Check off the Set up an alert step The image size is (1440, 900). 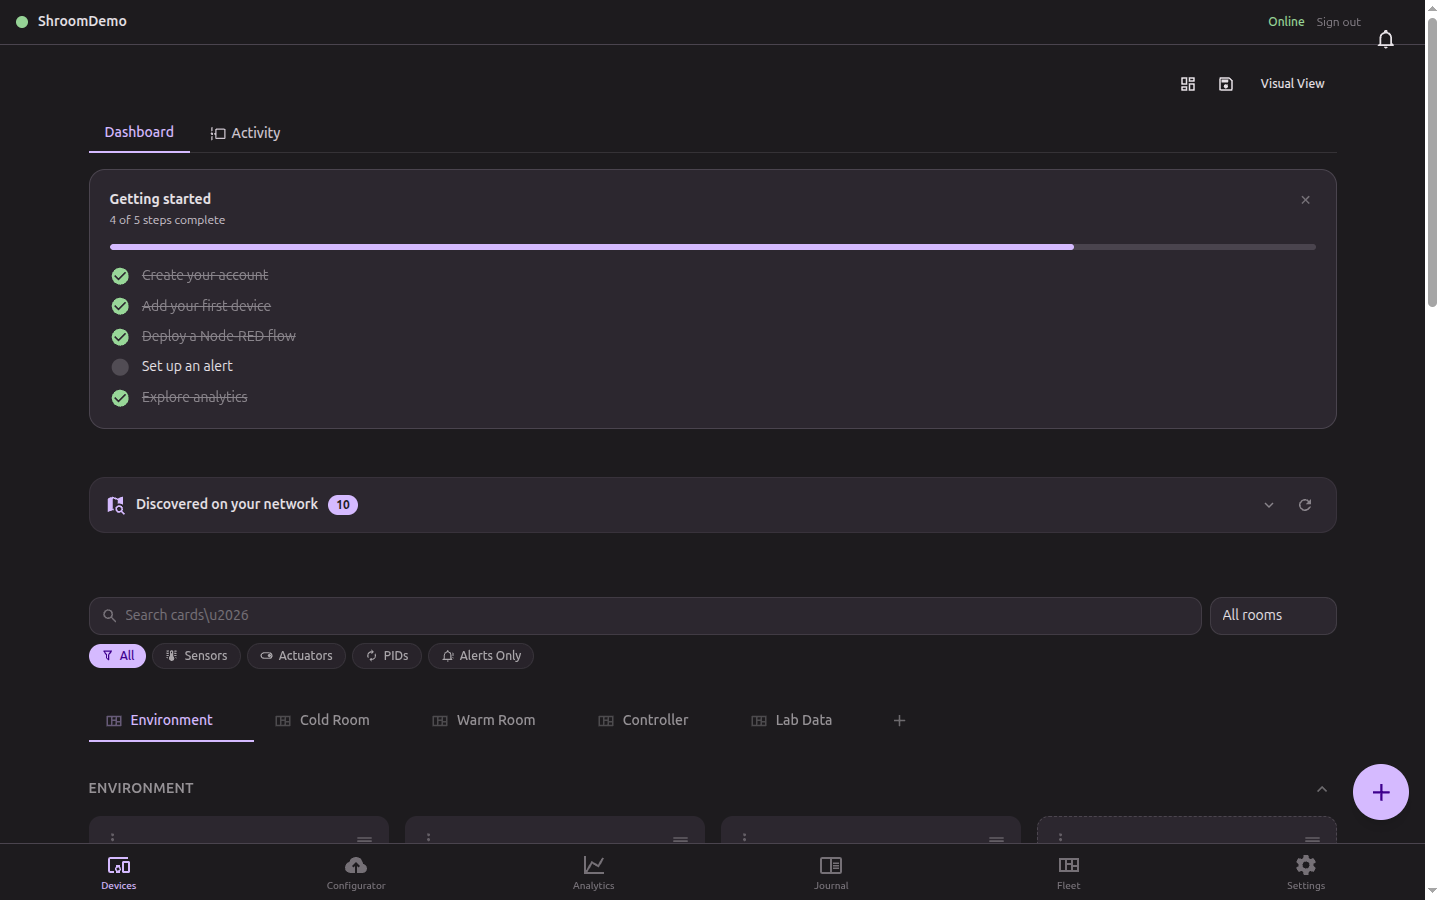tap(120, 367)
